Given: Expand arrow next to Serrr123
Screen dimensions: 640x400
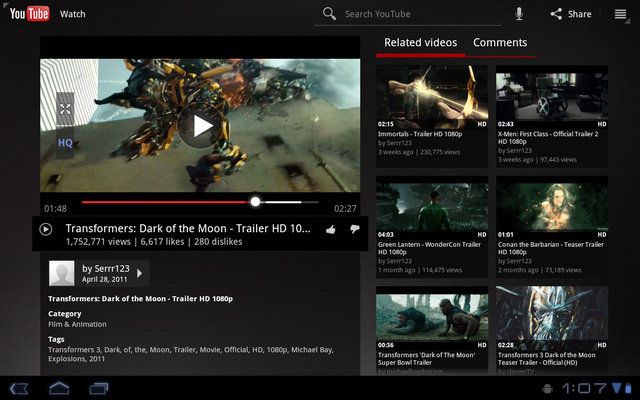Looking at the screenshot, I should [x=140, y=273].
